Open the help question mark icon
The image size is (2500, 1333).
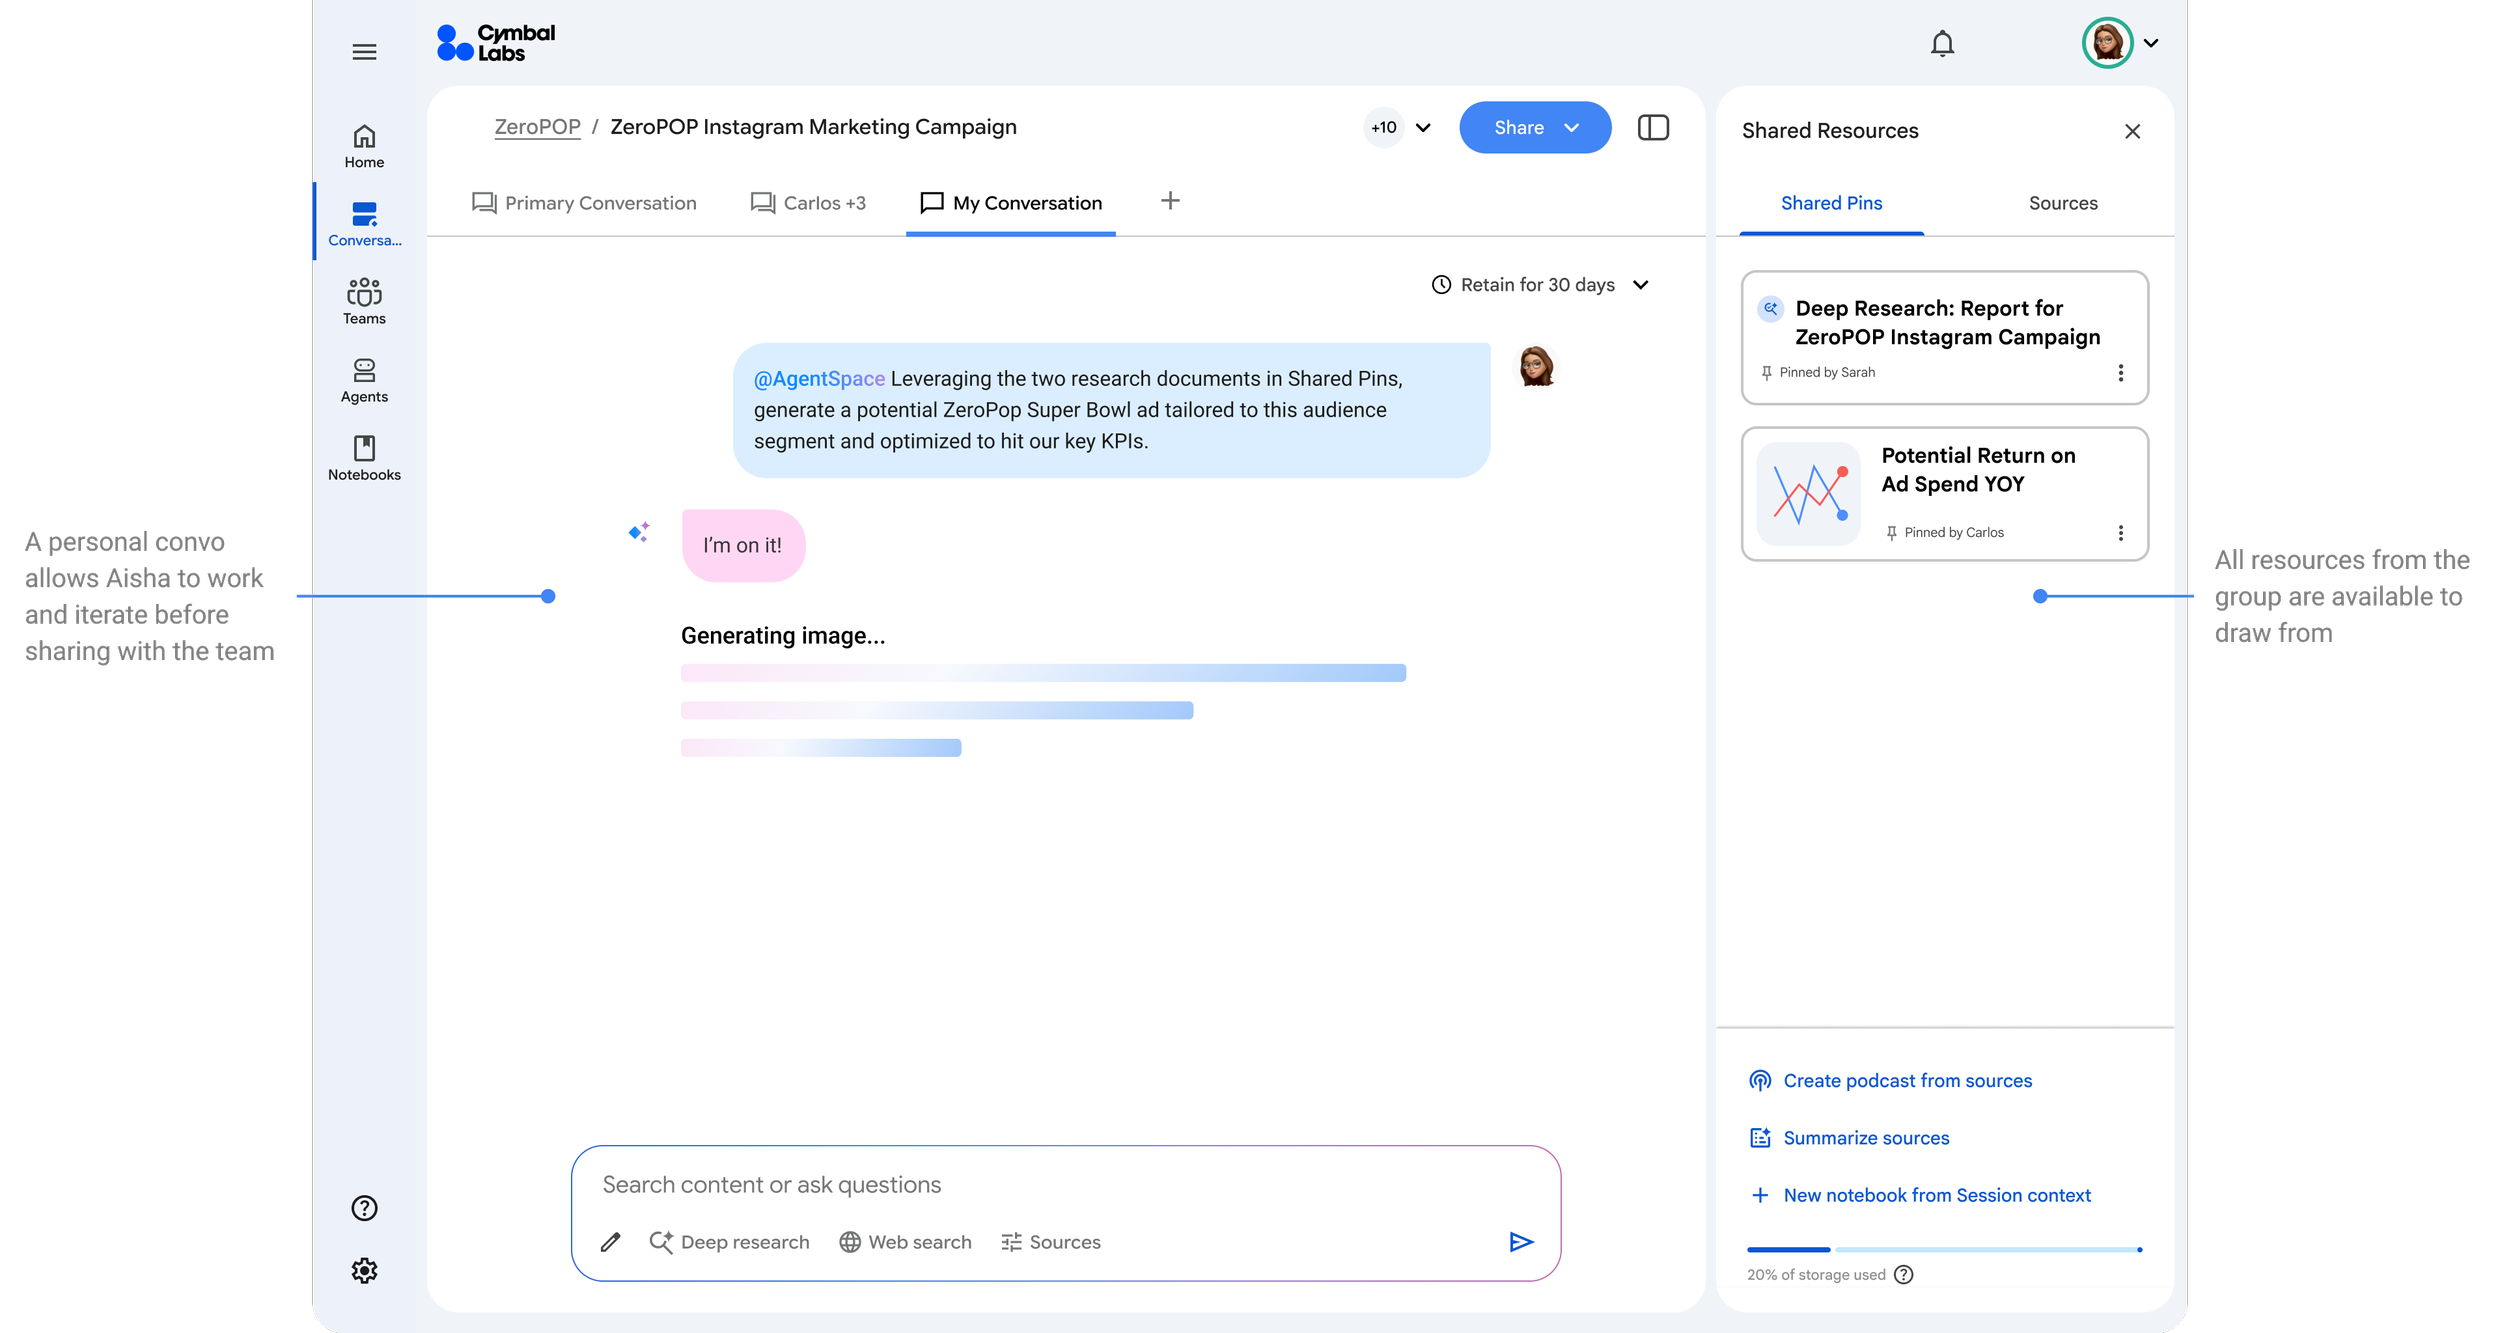click(x=364, y=1208)
